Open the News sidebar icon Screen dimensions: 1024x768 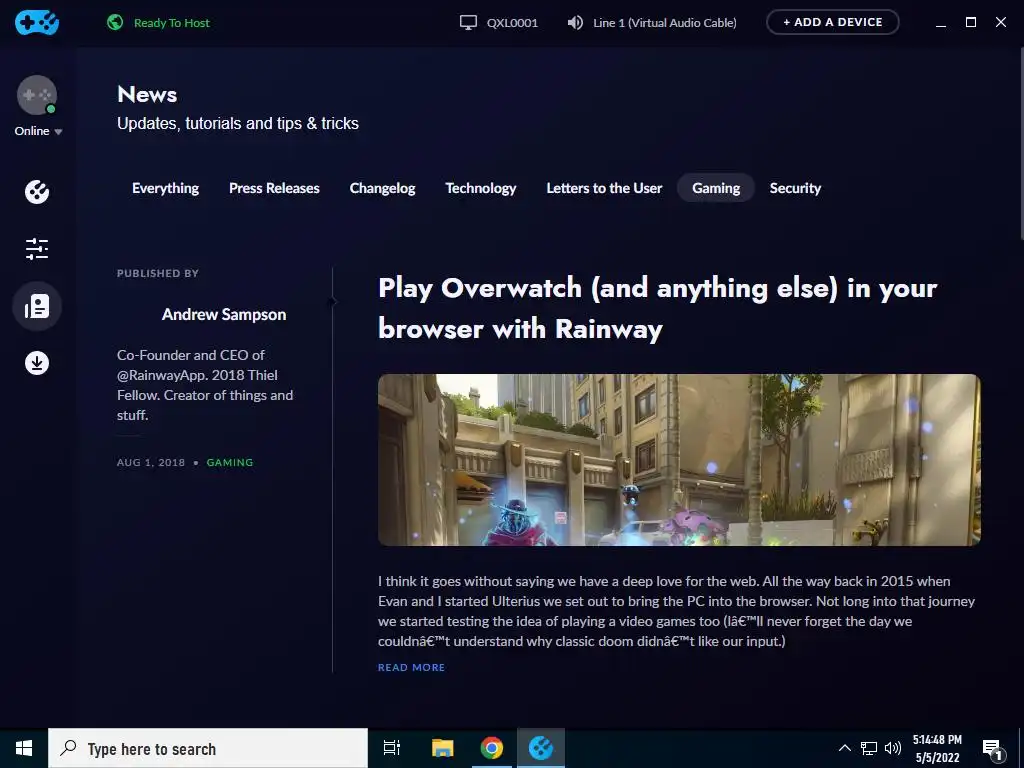pos(37,306)
